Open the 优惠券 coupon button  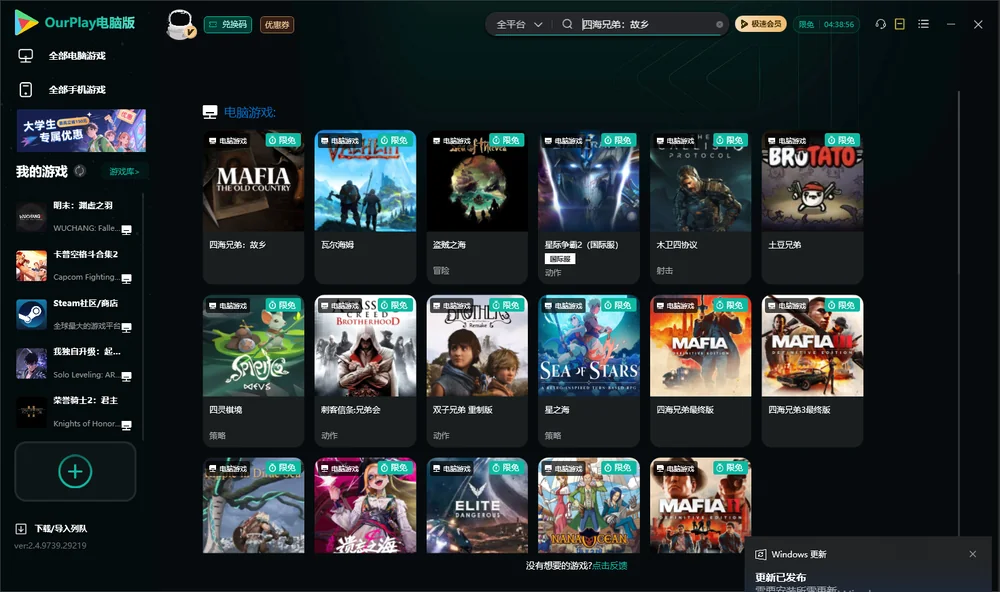pyautogui.click(x=277, y=25)
